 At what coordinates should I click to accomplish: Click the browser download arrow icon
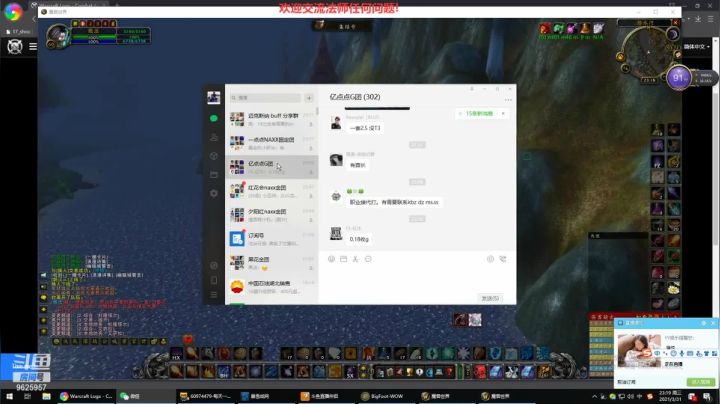(x=698, y=19)
